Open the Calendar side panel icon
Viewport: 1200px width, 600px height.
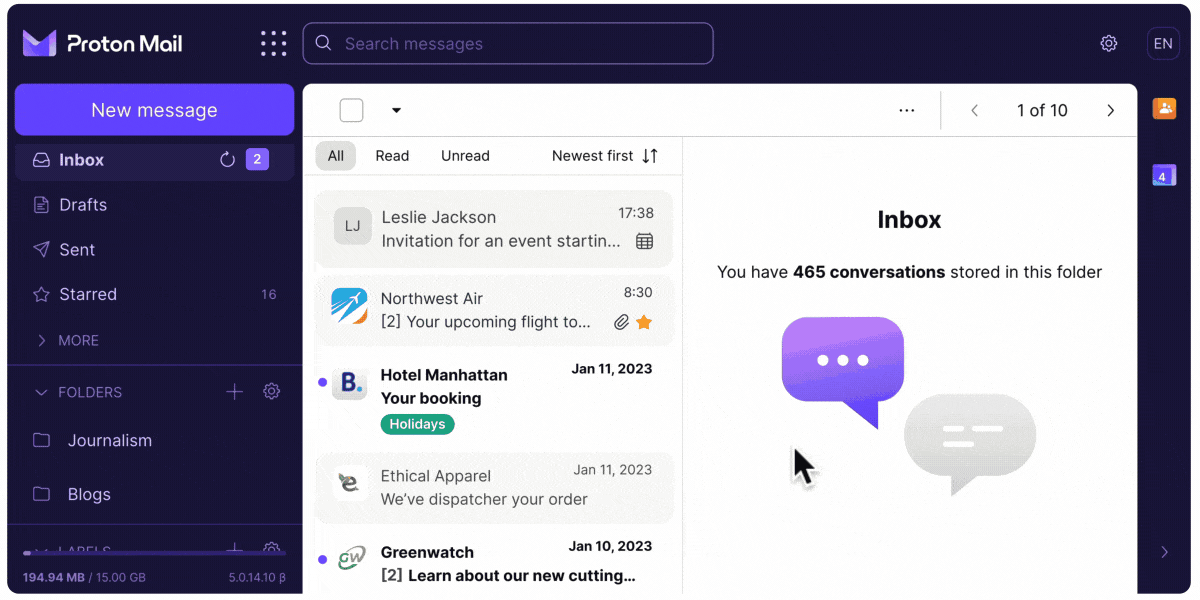[x=1164, y=175]
